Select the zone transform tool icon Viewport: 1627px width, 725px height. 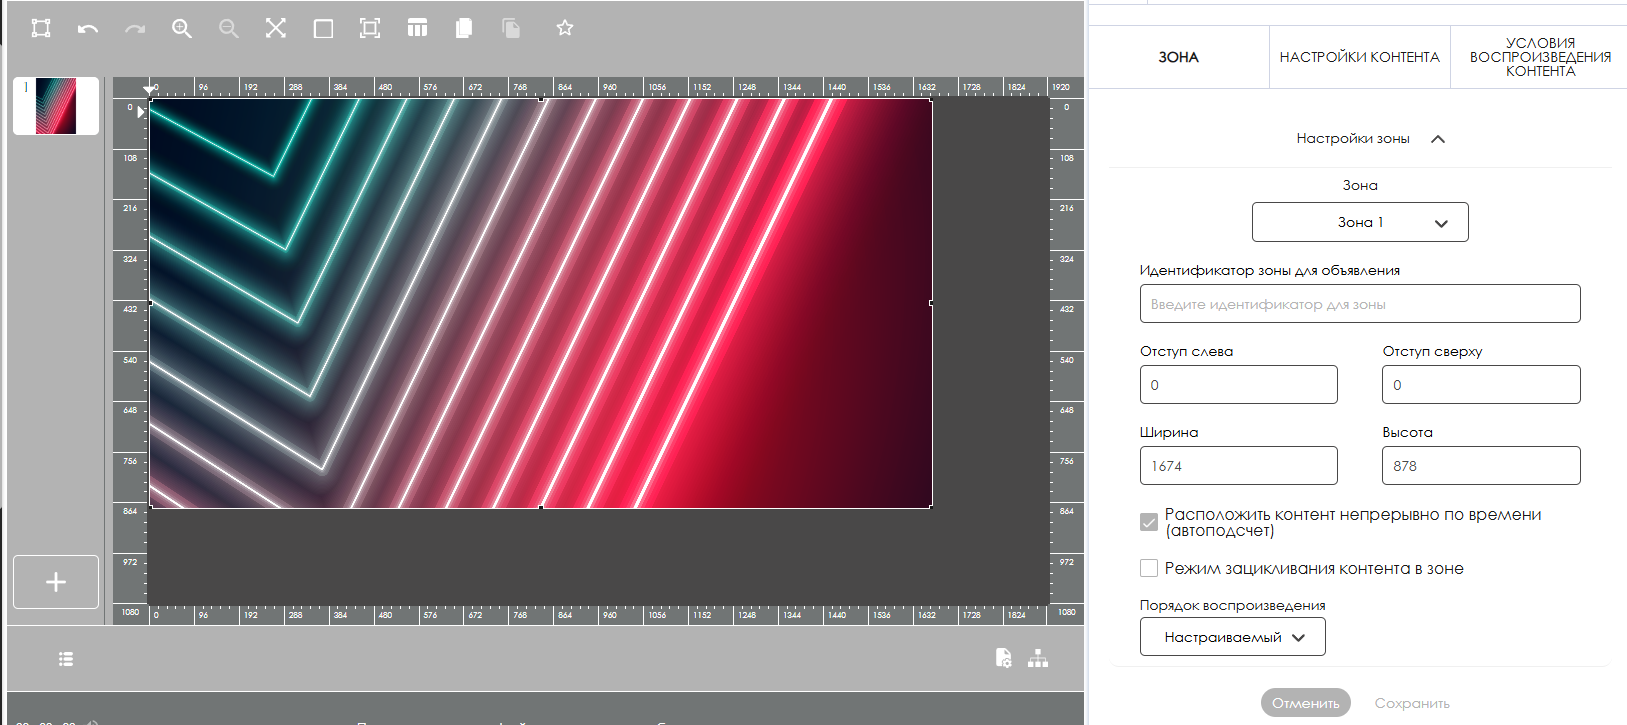click(x=41, y=29)
